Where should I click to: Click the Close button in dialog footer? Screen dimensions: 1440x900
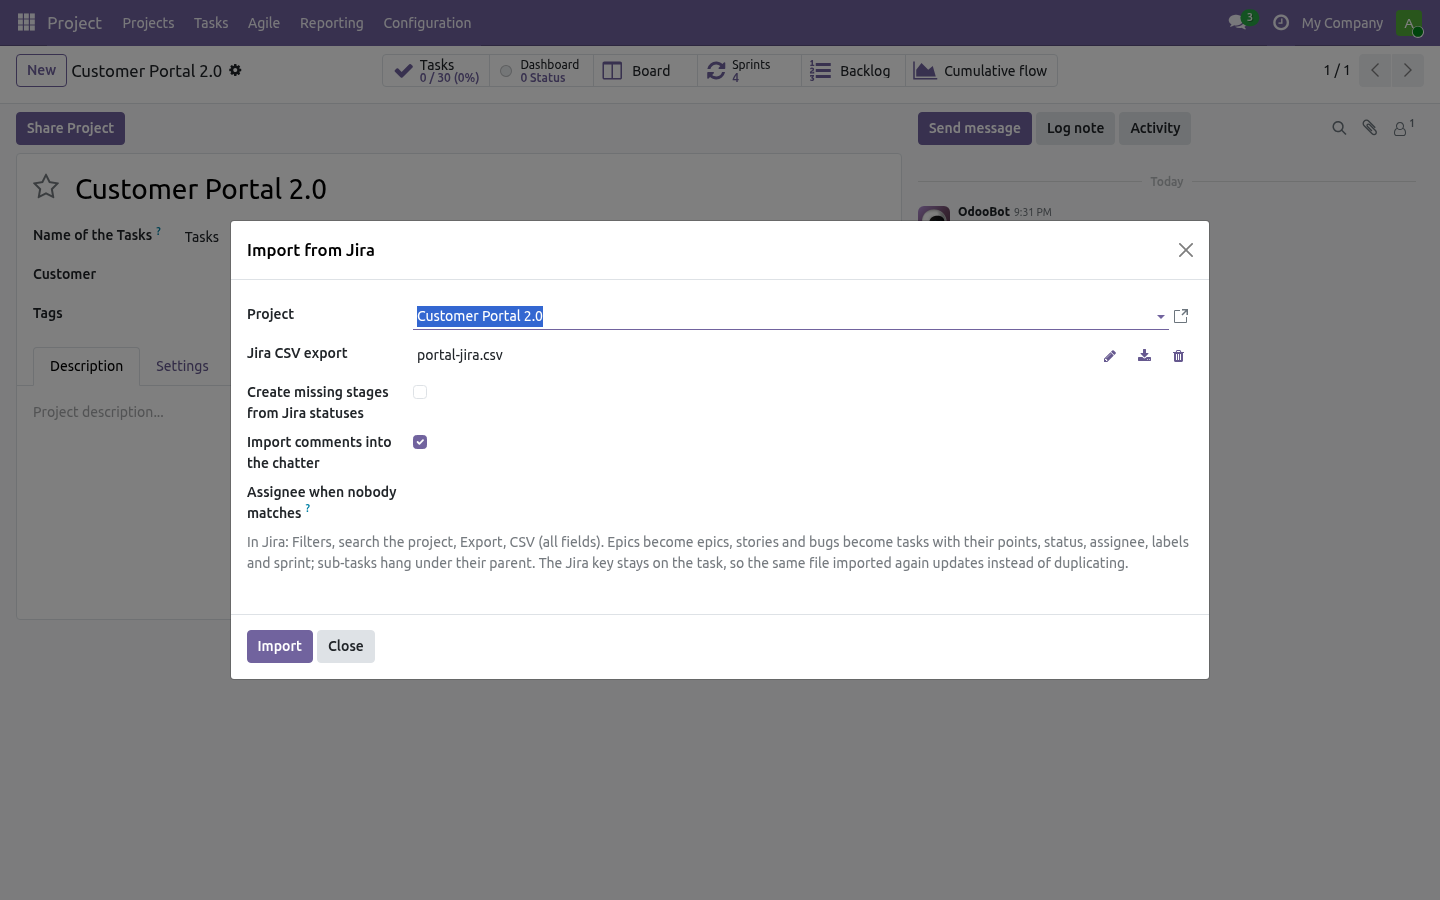click(x=346, y=646)
